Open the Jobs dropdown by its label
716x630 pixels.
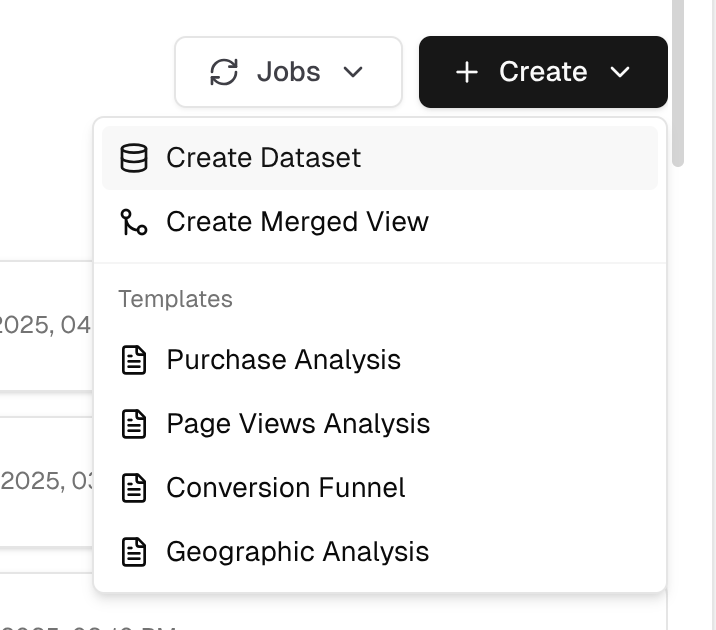pyautogui.click(x=288, y=72)
